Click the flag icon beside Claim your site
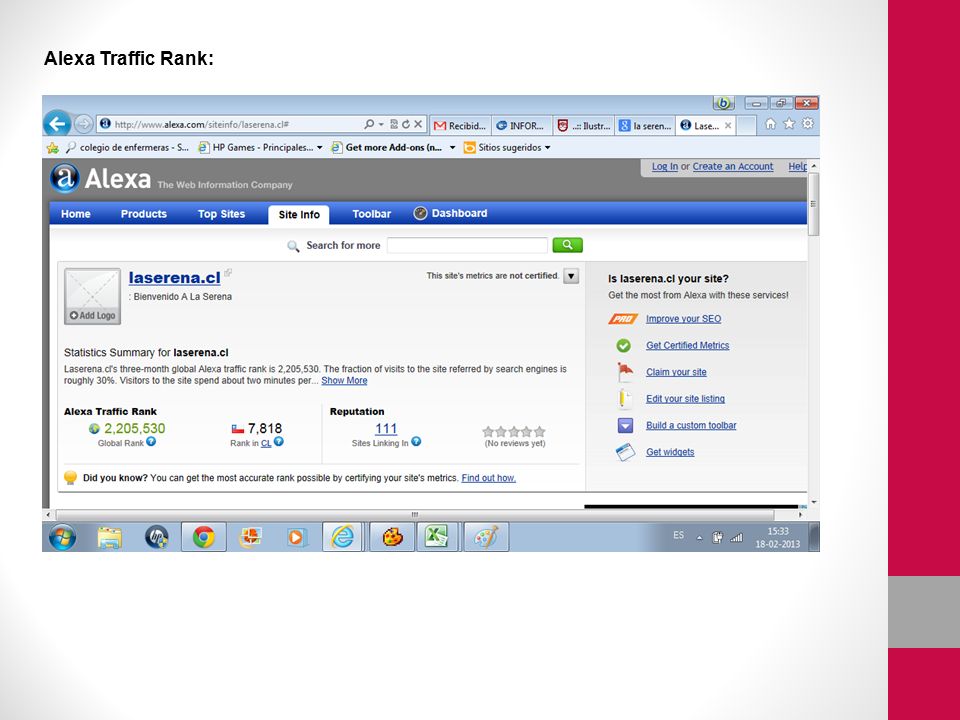The image size is (960, 720). point(624,372)
